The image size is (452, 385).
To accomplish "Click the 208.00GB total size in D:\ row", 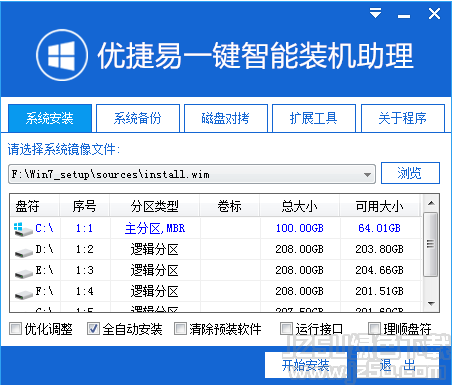I will point(300,249).
